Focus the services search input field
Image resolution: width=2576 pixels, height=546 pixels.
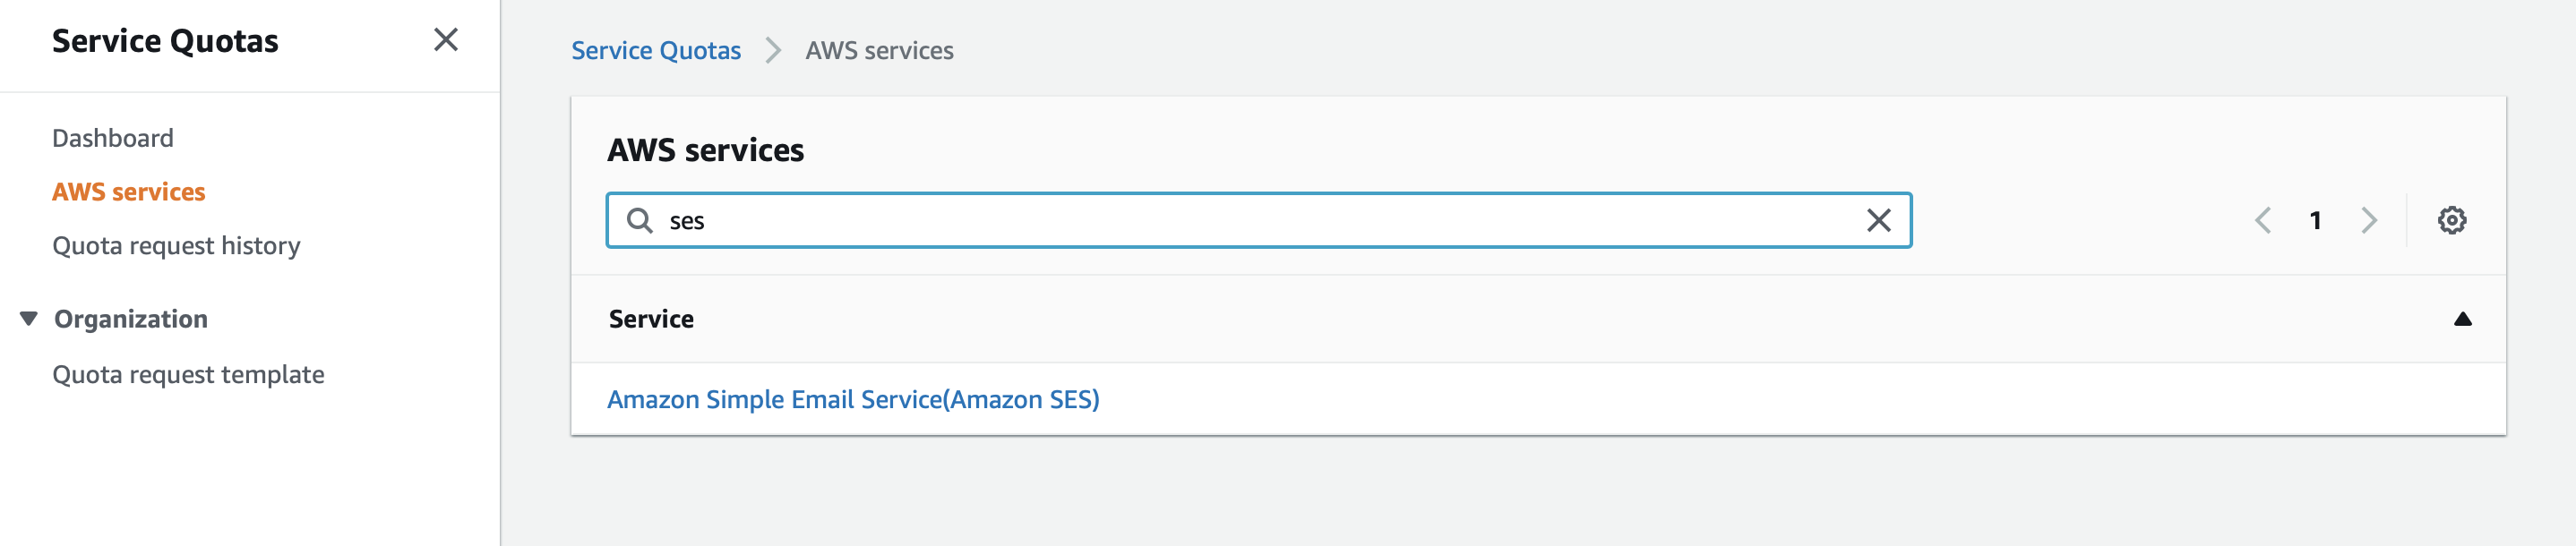1250,220
